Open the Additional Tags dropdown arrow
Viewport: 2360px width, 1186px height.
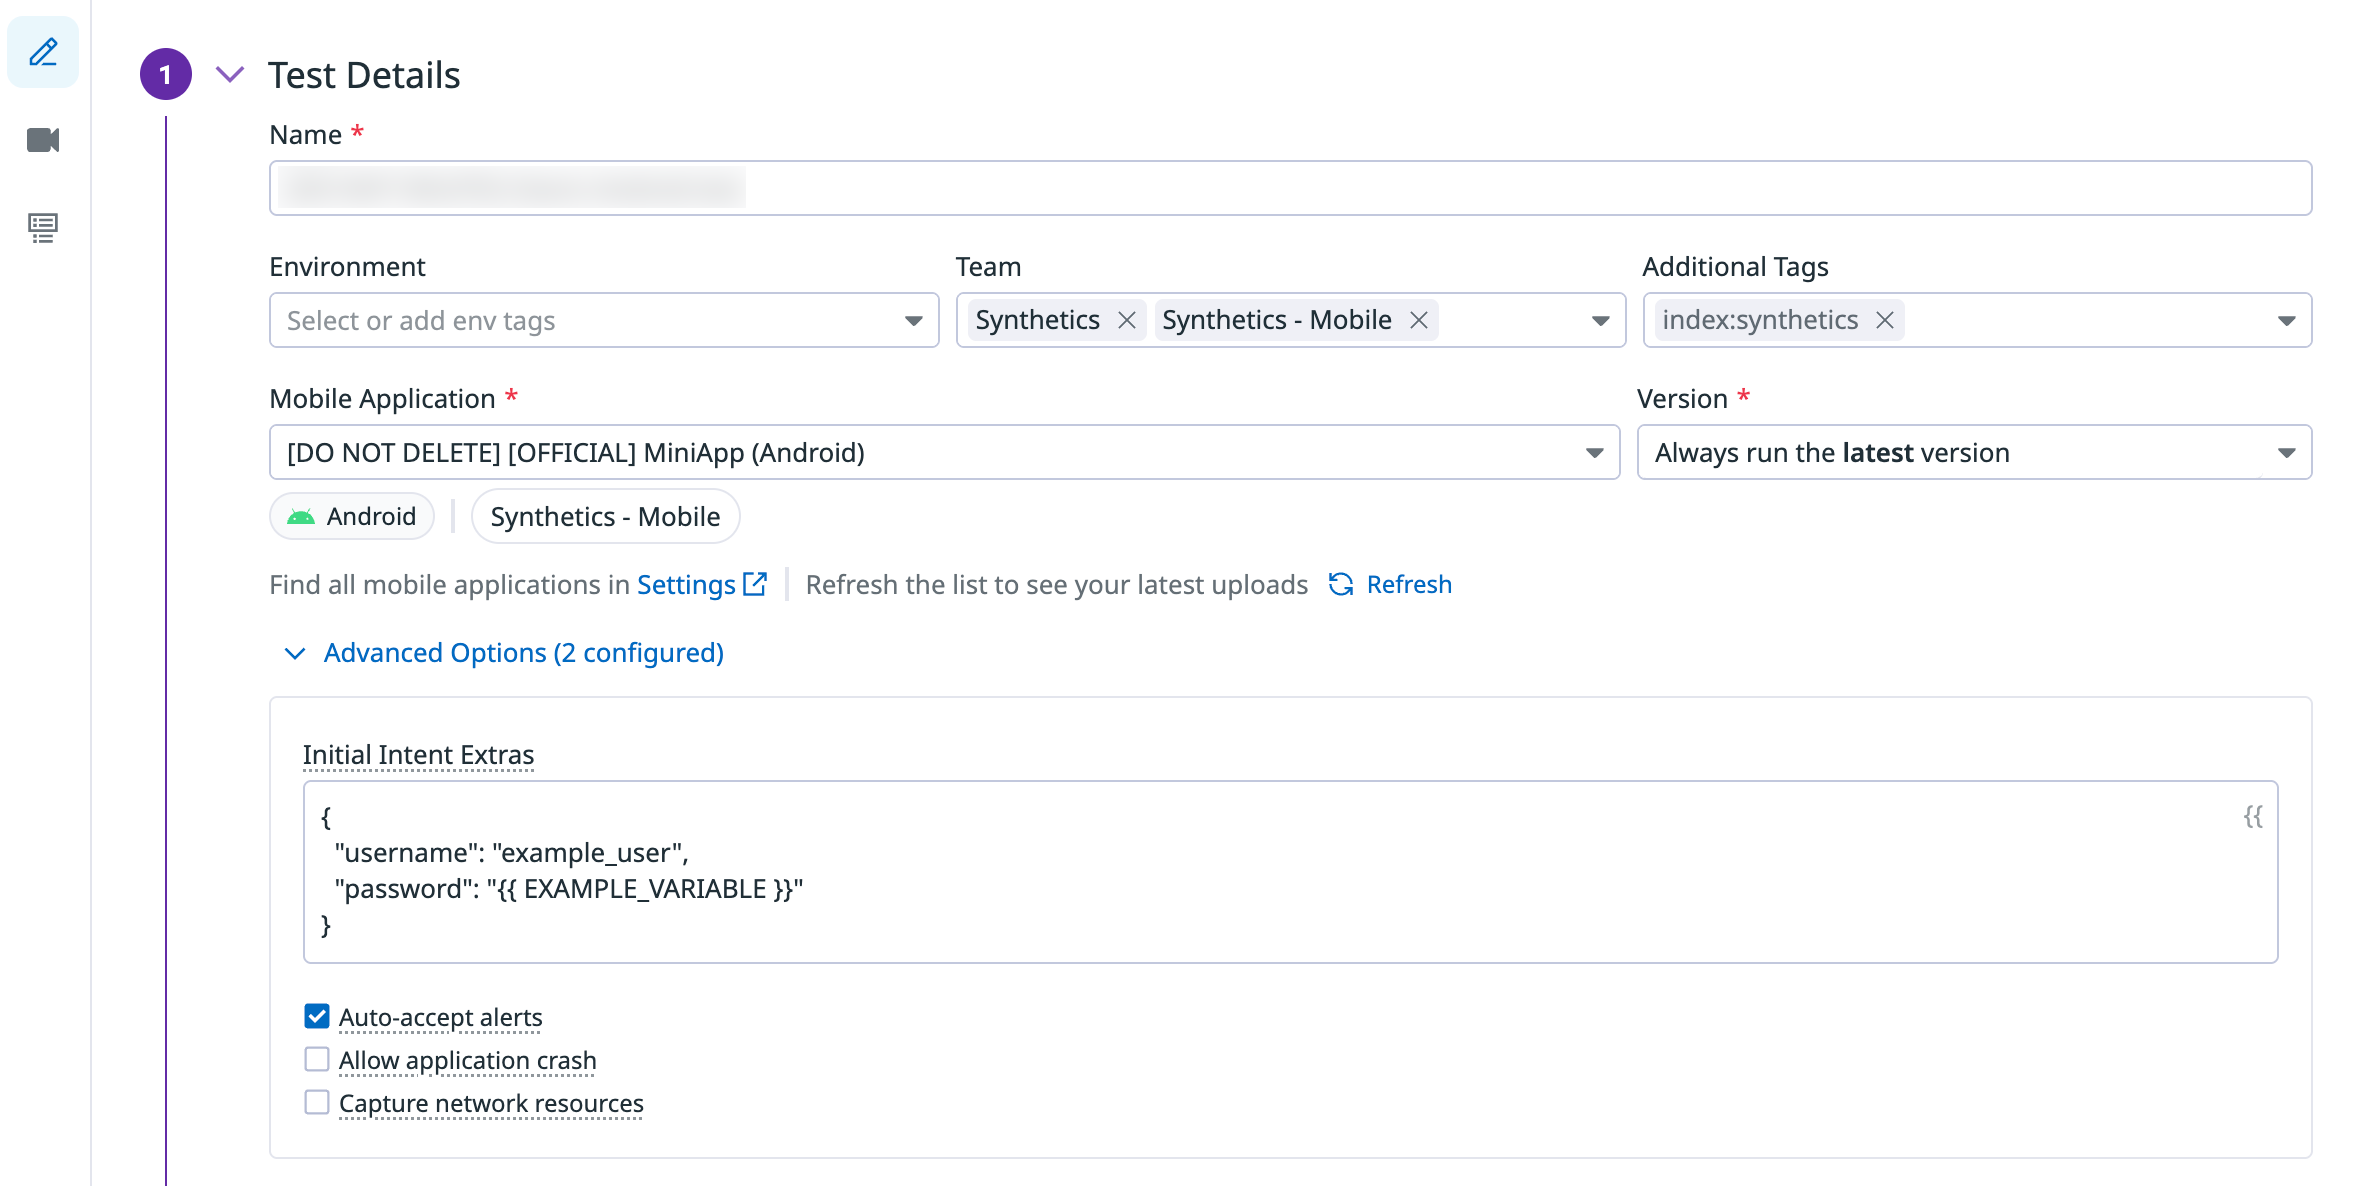click(x=2286, y=321)
